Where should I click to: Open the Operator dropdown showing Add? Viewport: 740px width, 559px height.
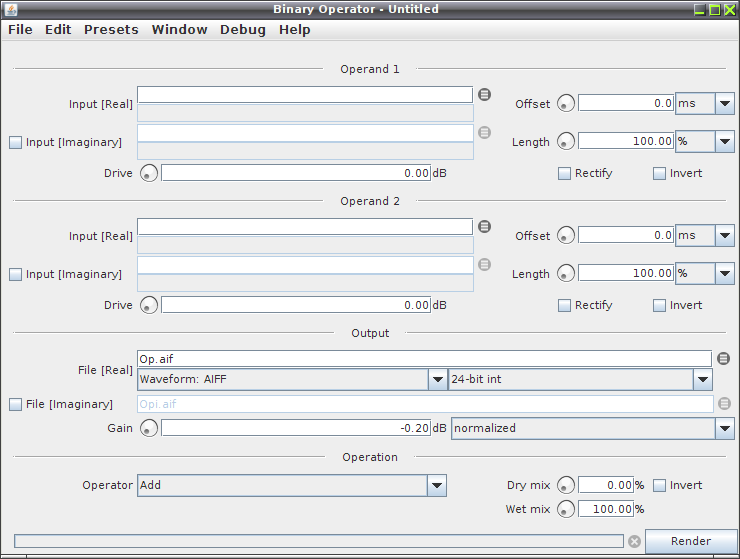(292, 485)
